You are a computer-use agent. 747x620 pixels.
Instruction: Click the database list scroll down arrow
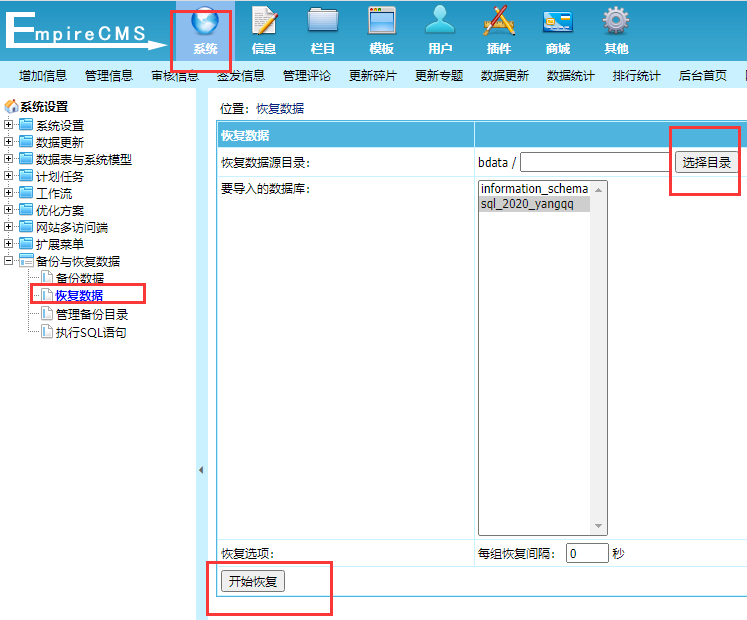pyautogui.click(x=598, y=526)
